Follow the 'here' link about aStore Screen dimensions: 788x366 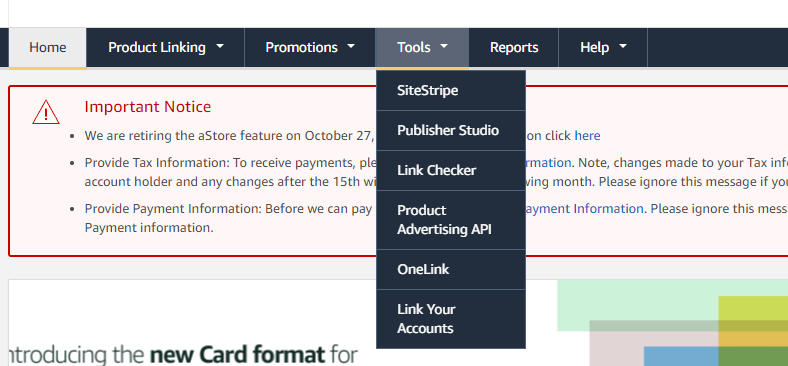[x=587, y=136]
